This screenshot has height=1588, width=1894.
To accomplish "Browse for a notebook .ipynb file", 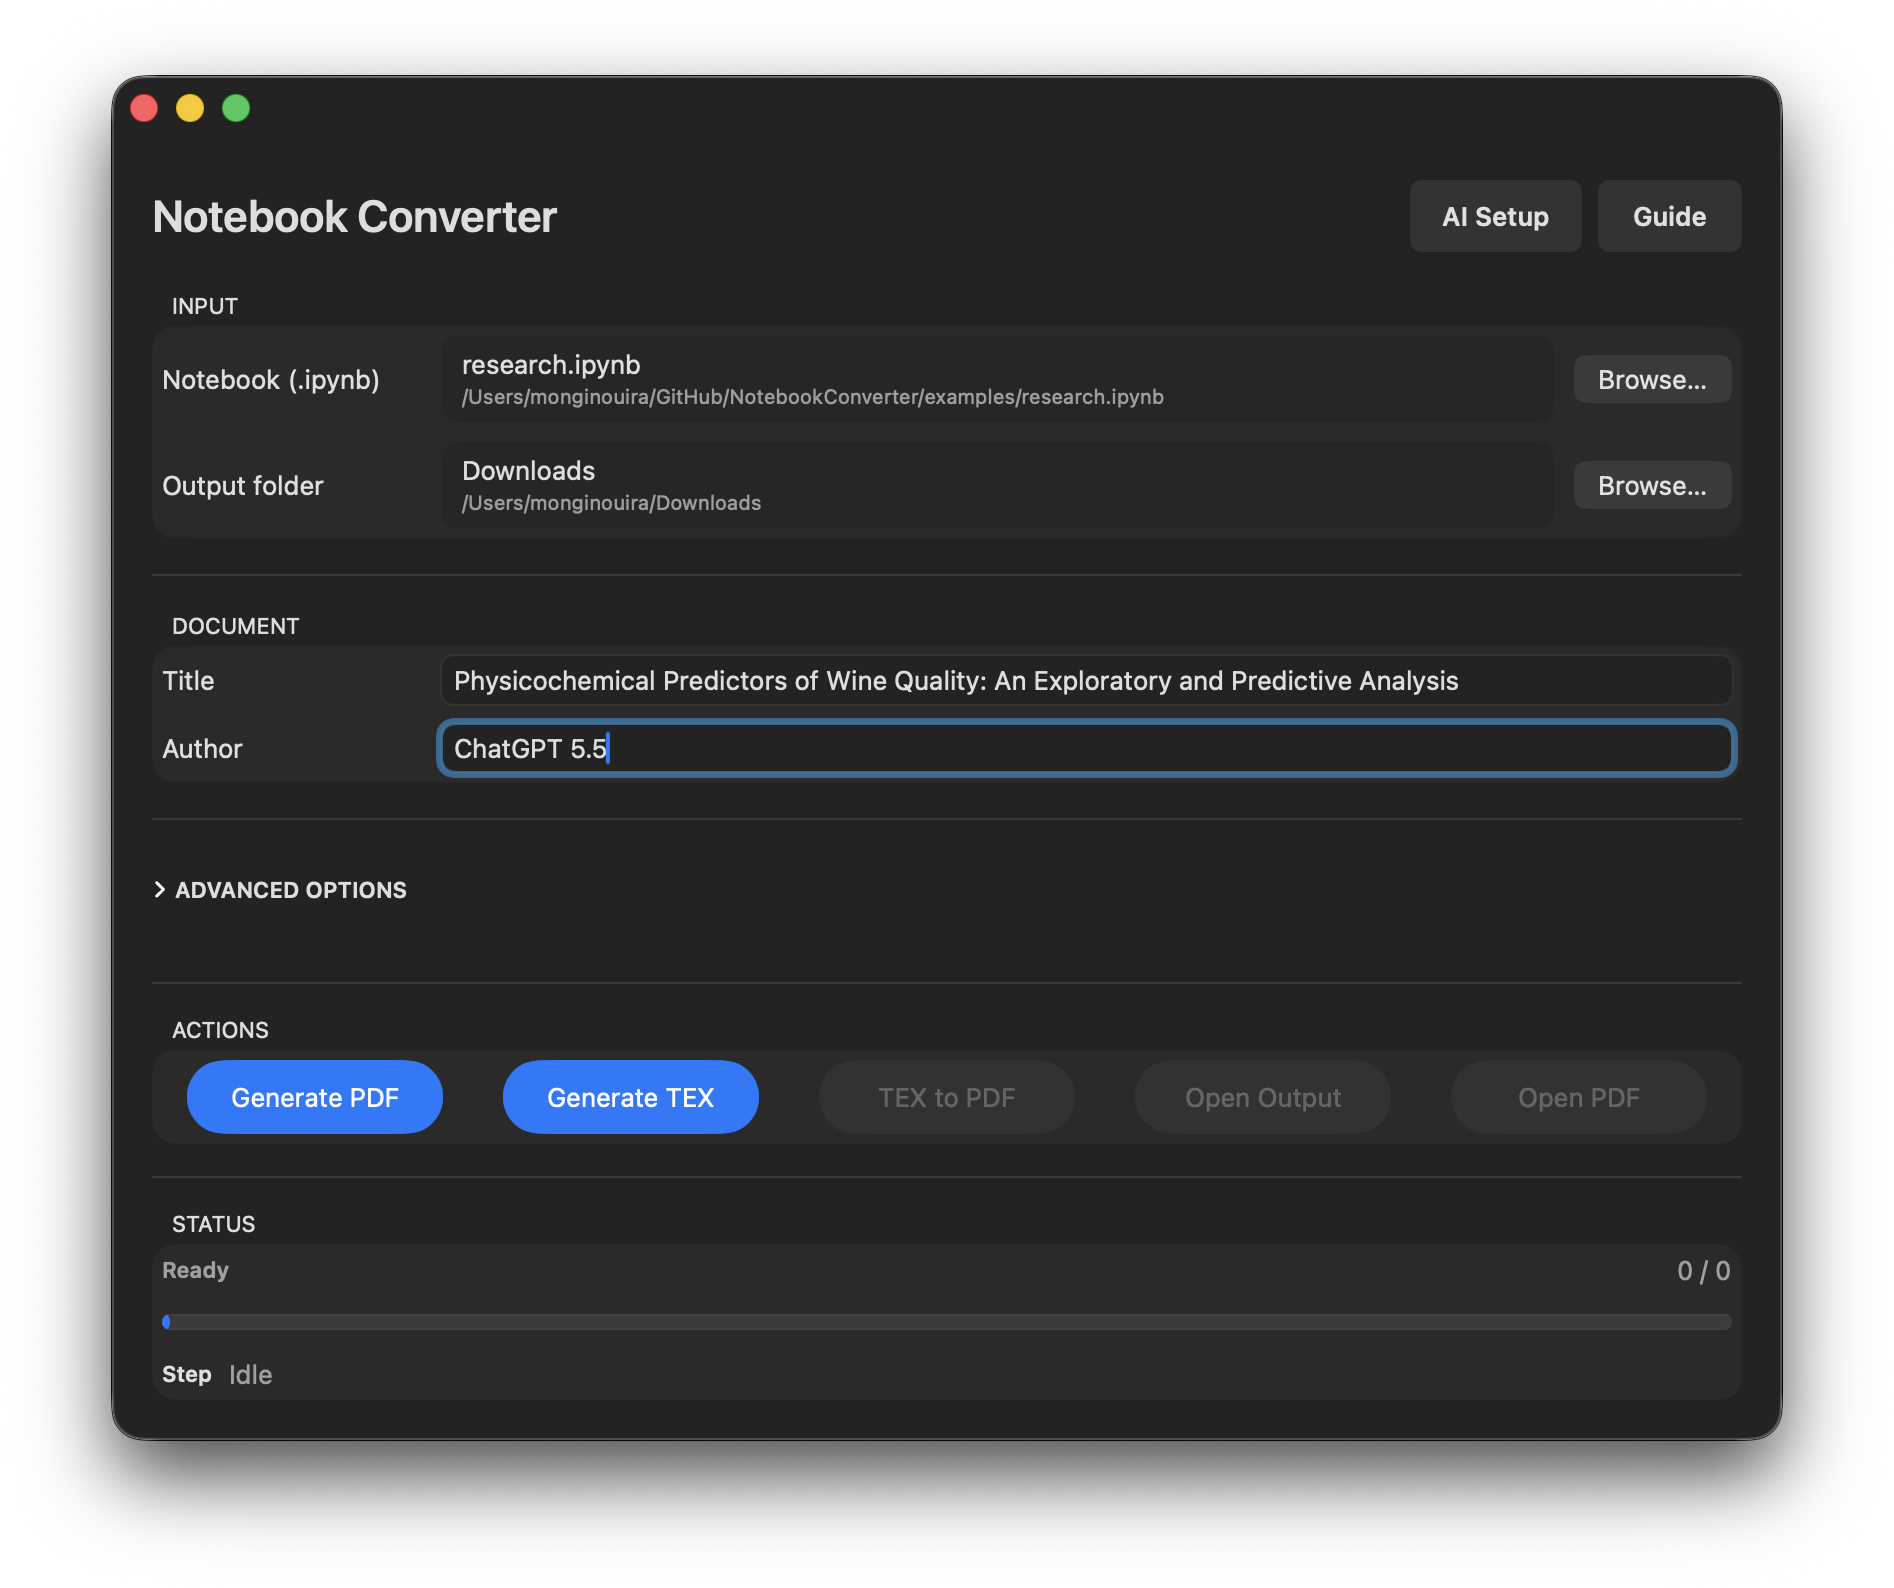I will click(1652, 380).
